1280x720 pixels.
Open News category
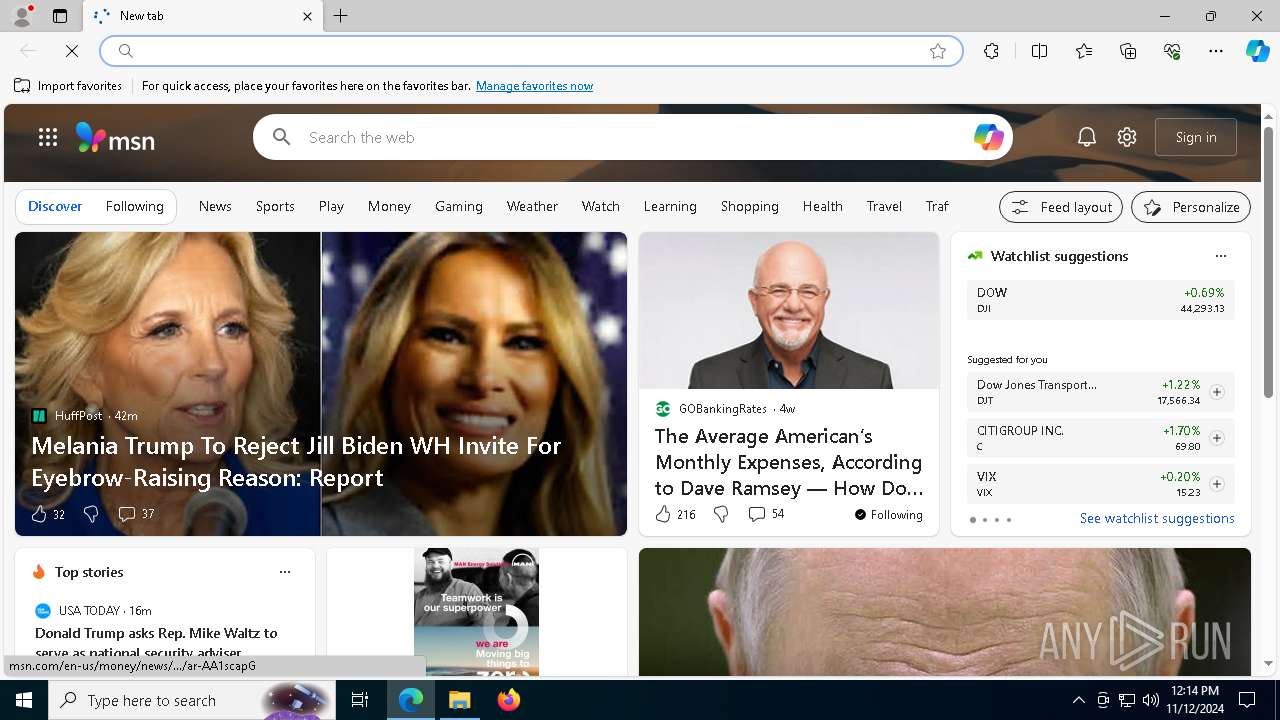[215, 207]
